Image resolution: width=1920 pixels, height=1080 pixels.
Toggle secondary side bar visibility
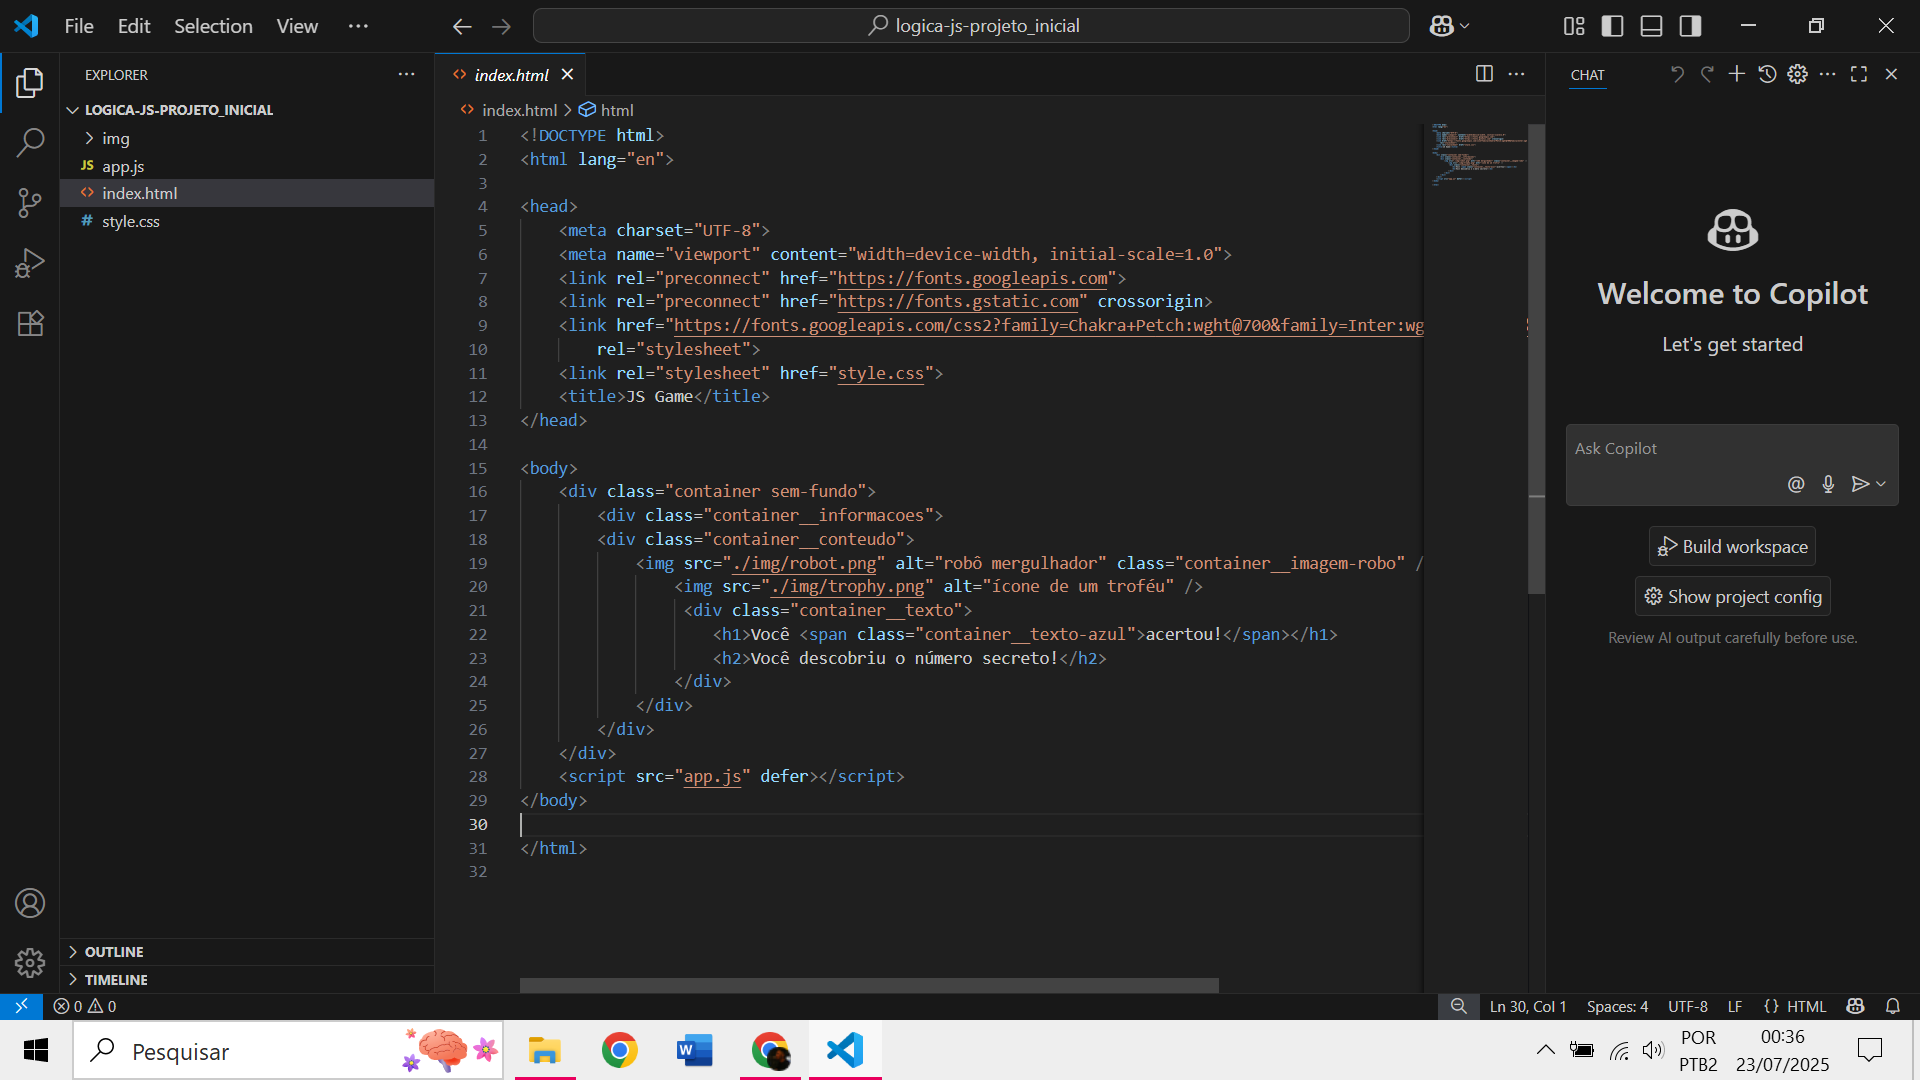coord(1690,26)
